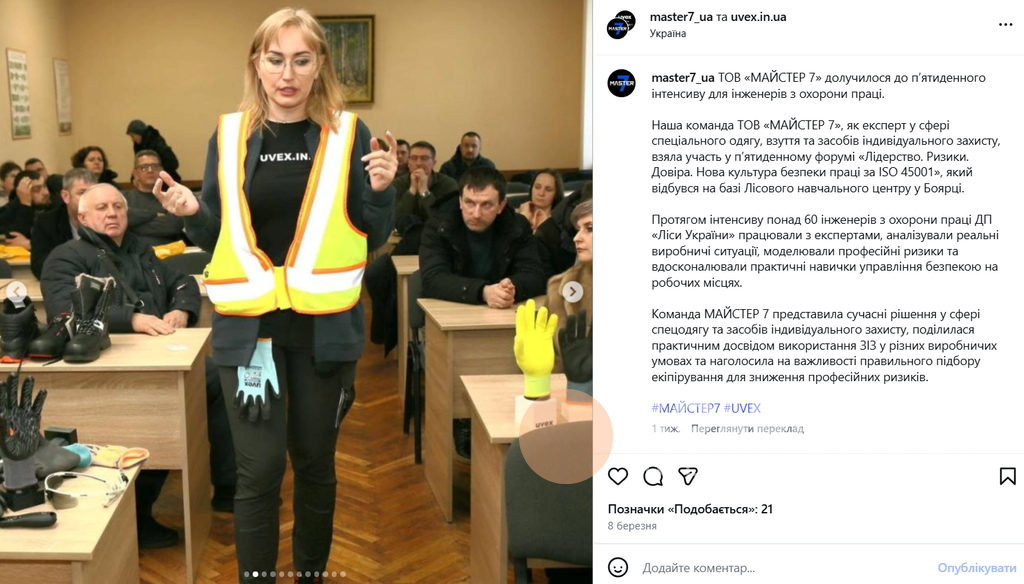This screenshot has height=584, width=1024.
Task: Open more options three-dot menu
Action: pyautogui.click(x=1005, y=25)
